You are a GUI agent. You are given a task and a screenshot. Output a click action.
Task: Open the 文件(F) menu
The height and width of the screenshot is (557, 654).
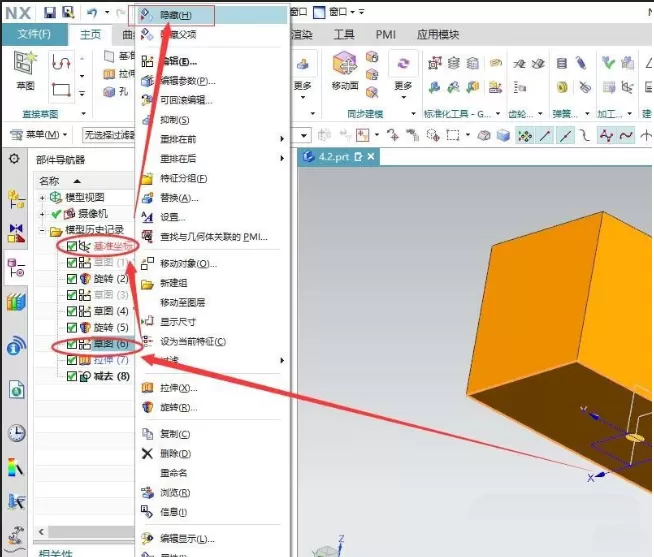pos(34,34)
